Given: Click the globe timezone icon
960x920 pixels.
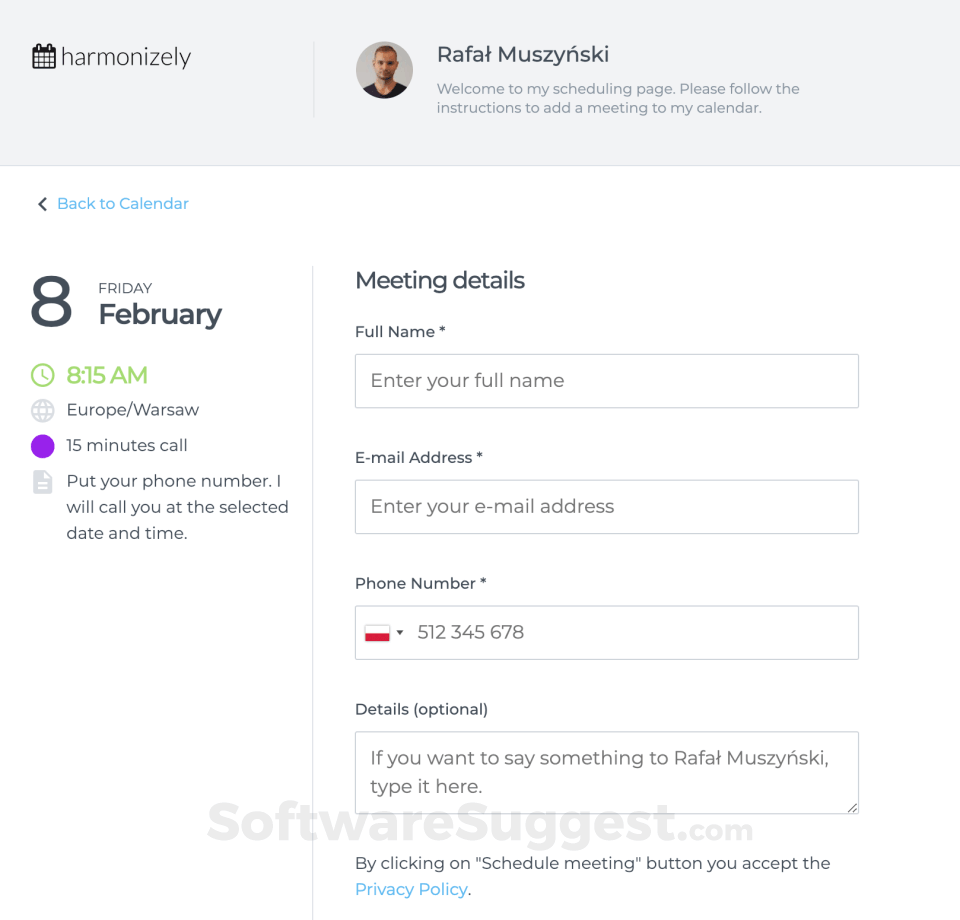Looking at the screenshot, I should pyautogui.click(x=43, y=410).
